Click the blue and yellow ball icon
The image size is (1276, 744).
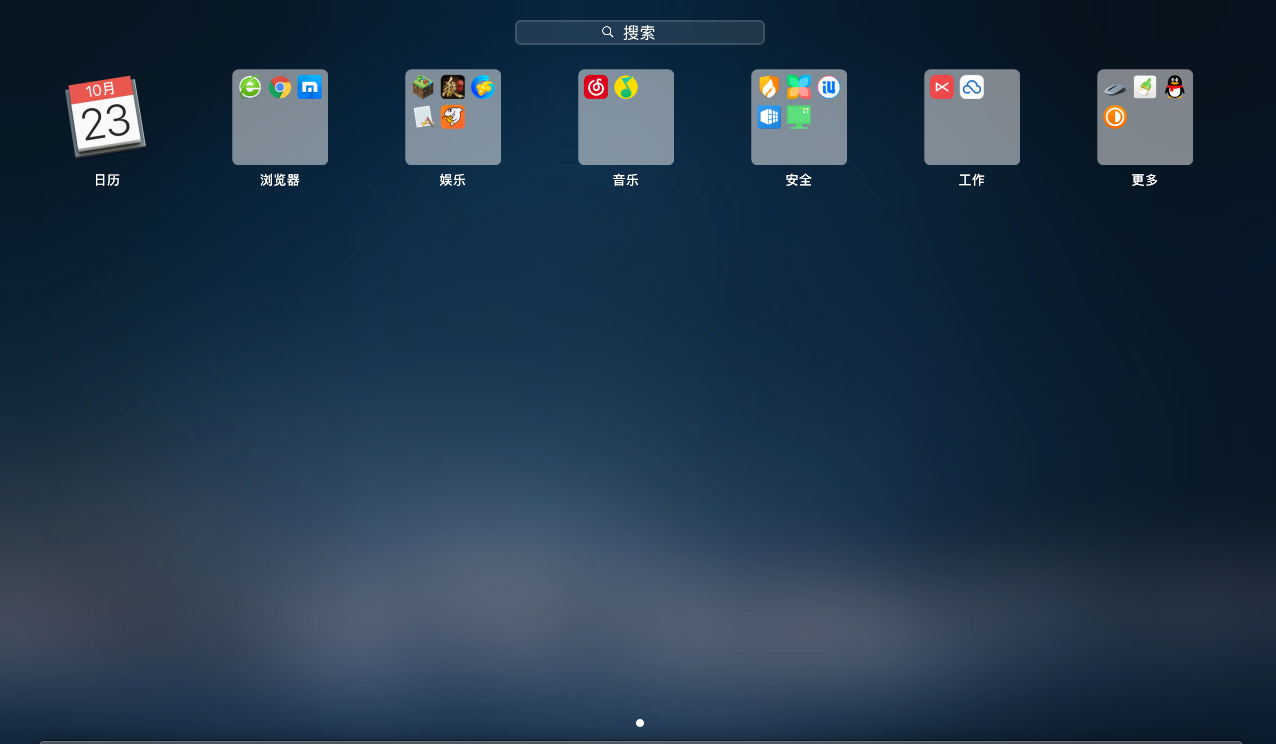coord(483,87)
